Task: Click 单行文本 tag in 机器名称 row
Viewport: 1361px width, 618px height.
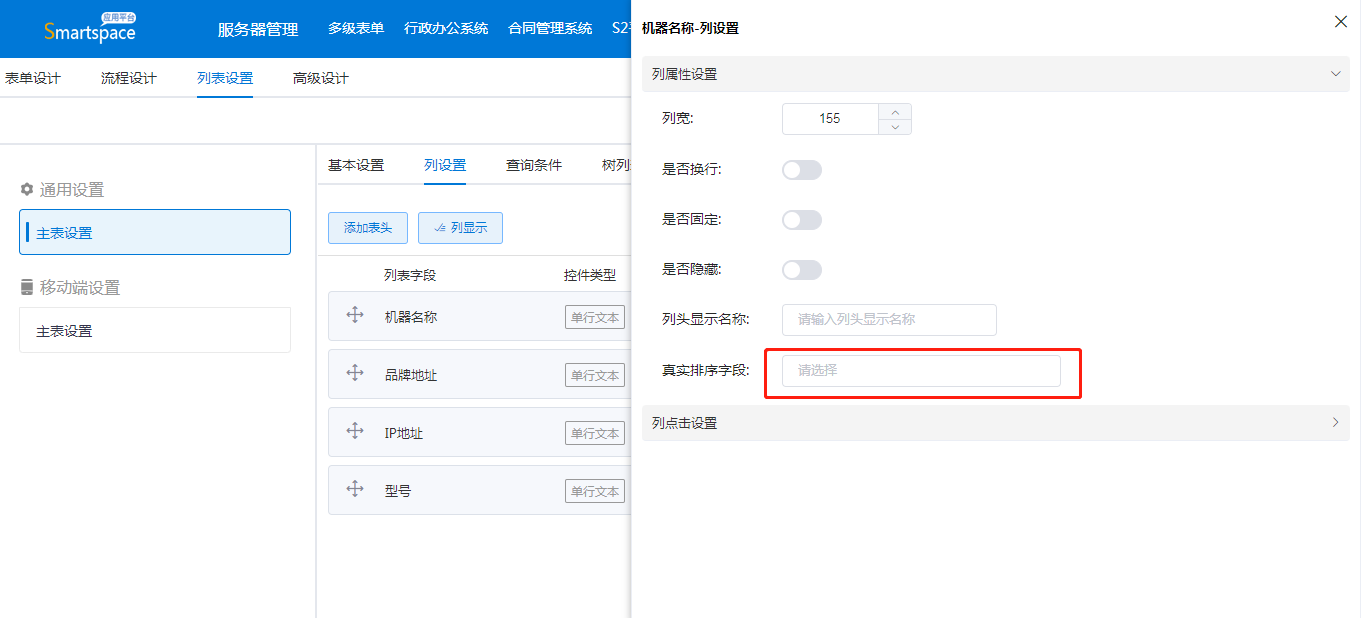Action: click(595, 318)
